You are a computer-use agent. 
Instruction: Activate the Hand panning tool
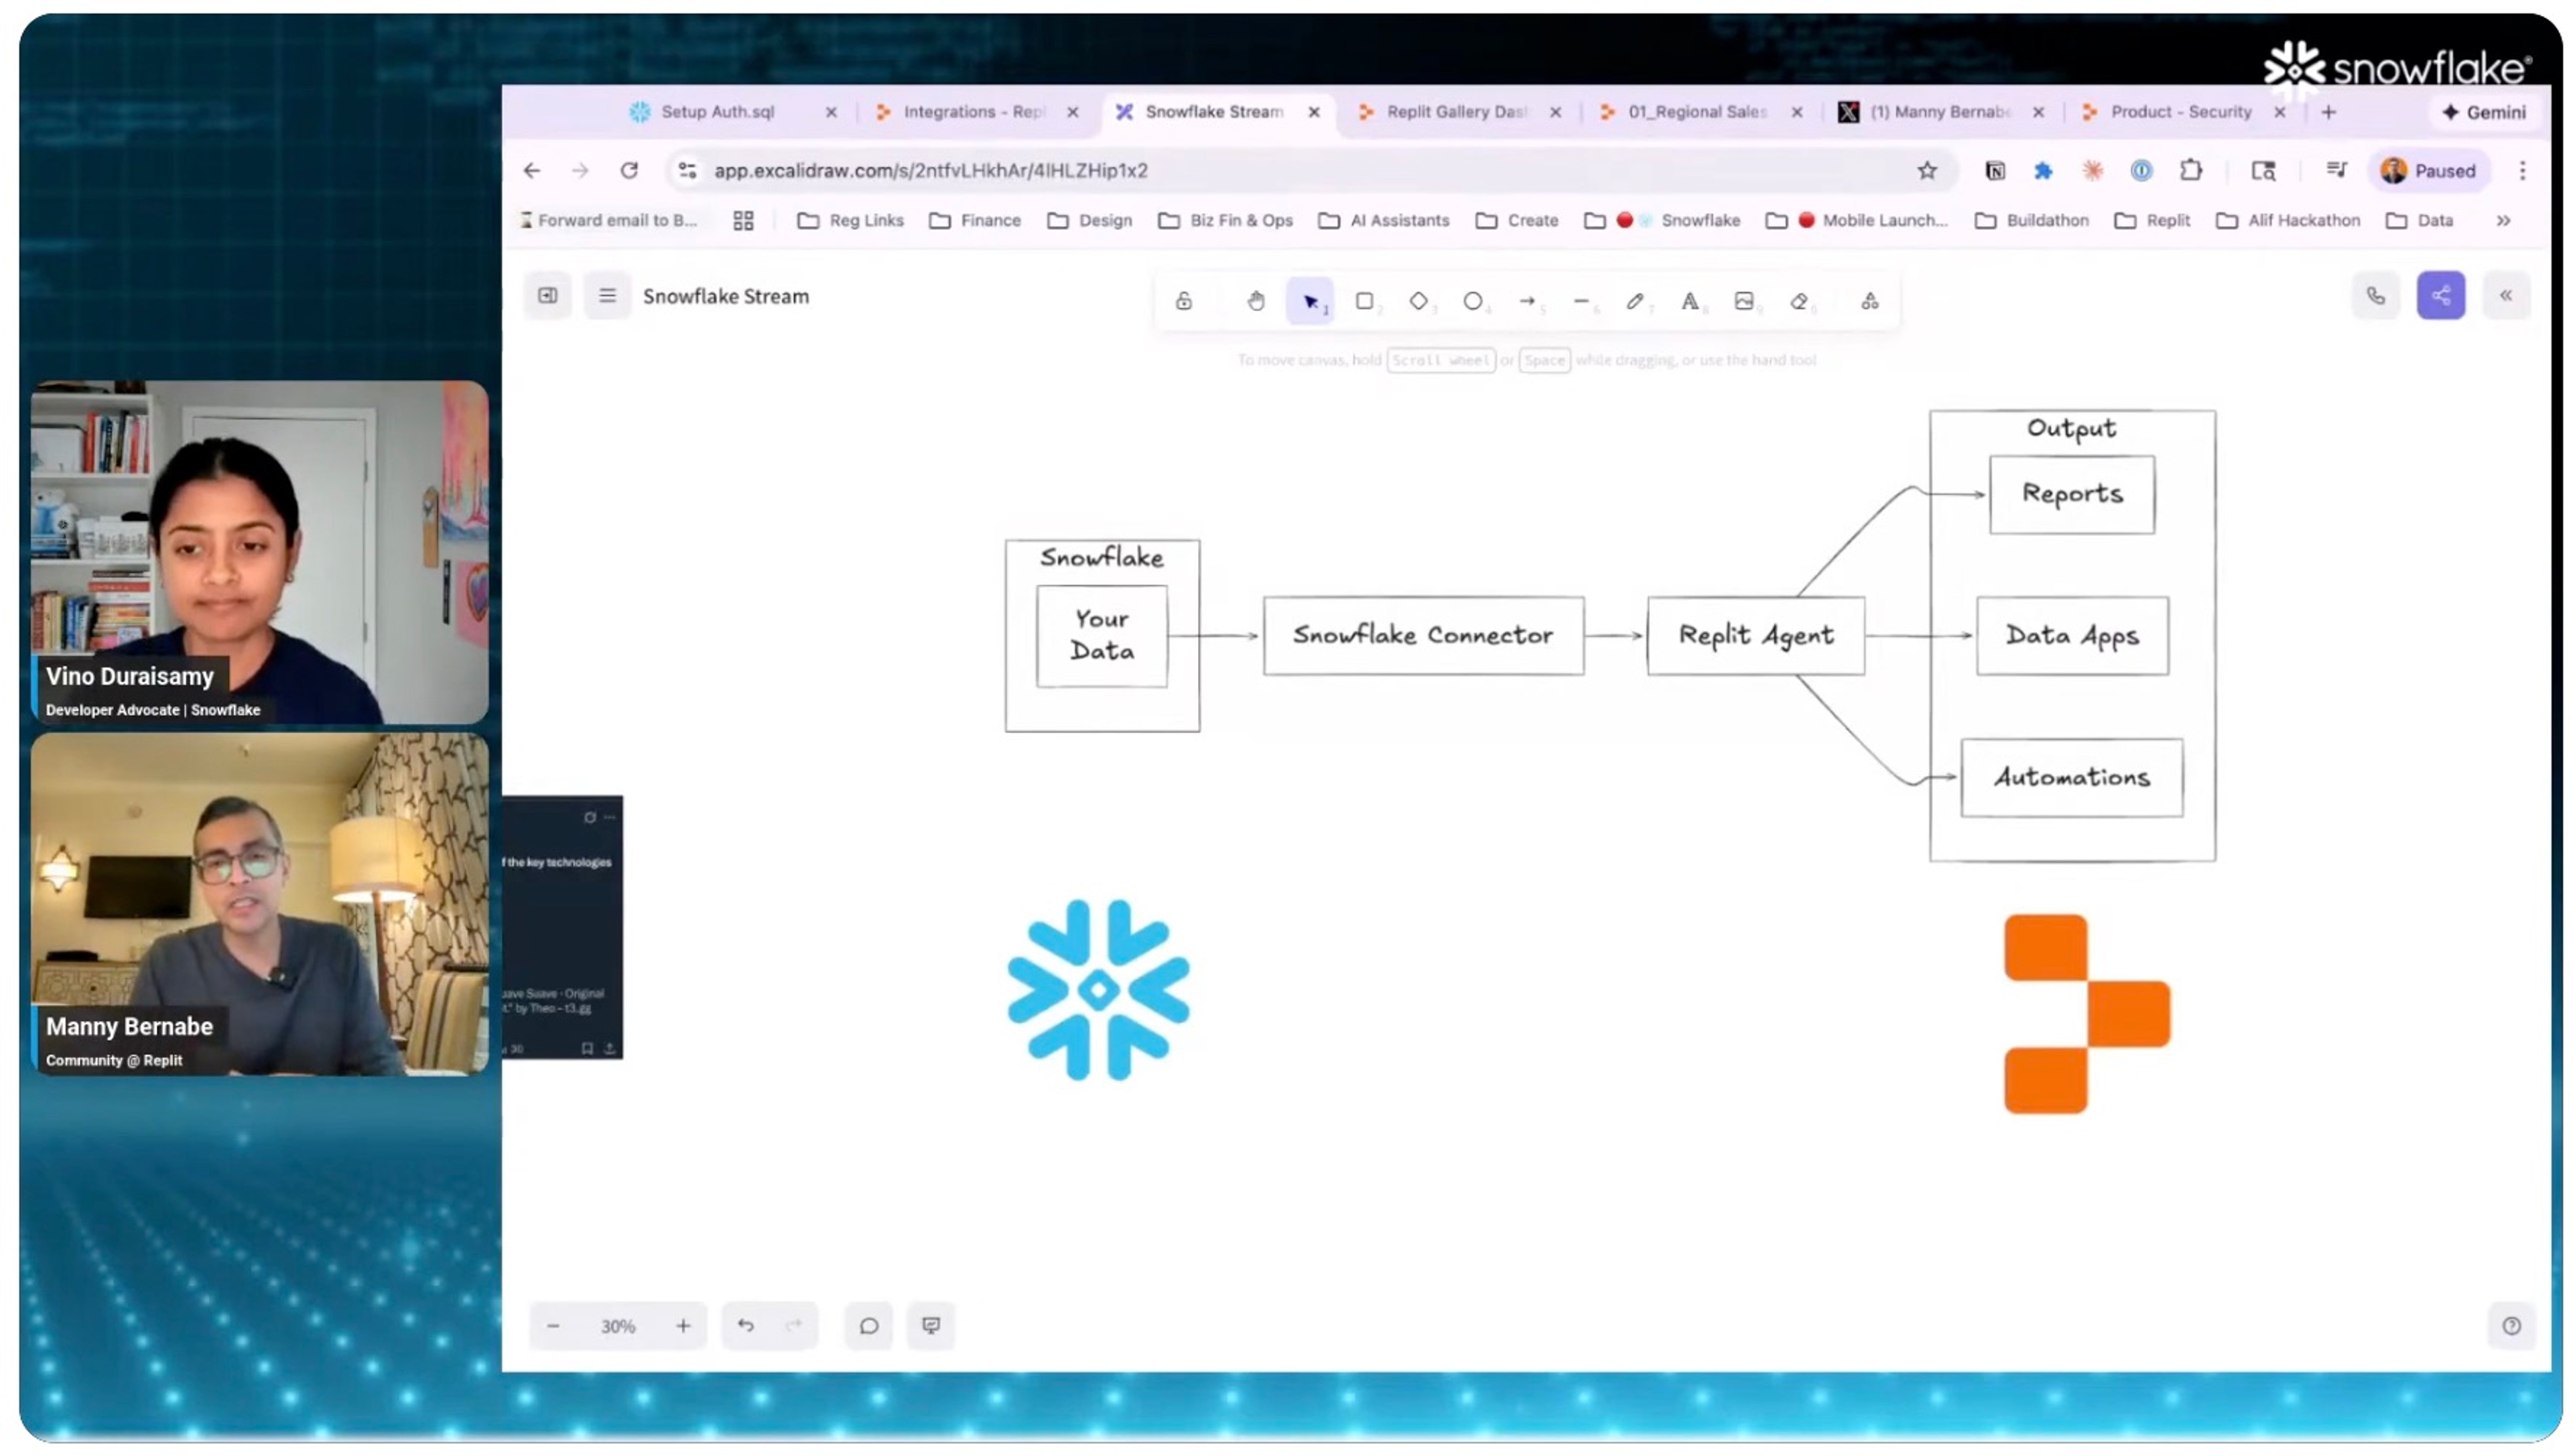(1255, 301)
